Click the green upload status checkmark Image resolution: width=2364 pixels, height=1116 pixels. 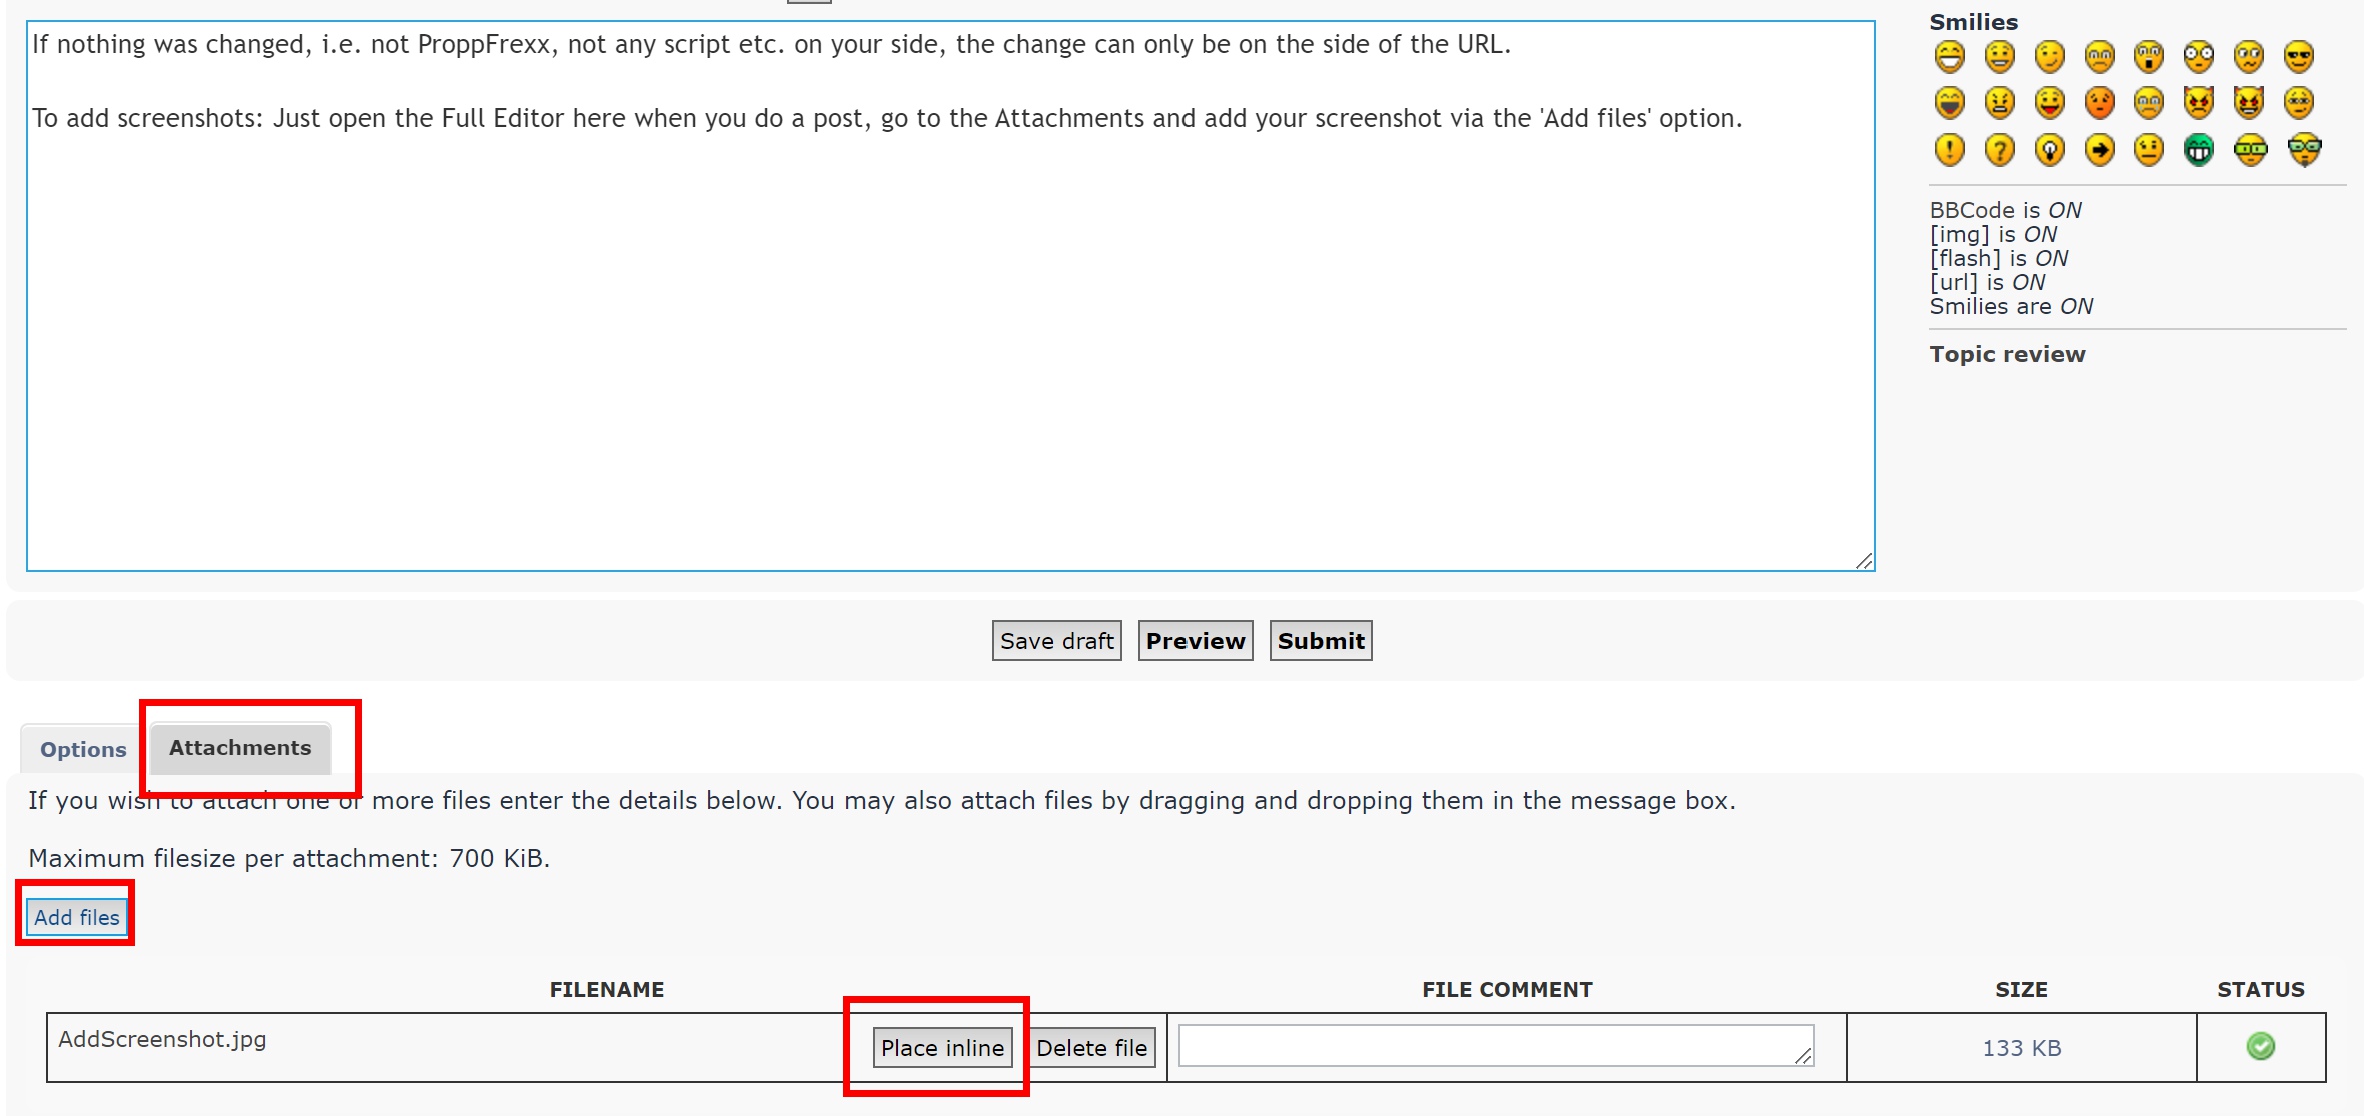pos(2260,1046)
